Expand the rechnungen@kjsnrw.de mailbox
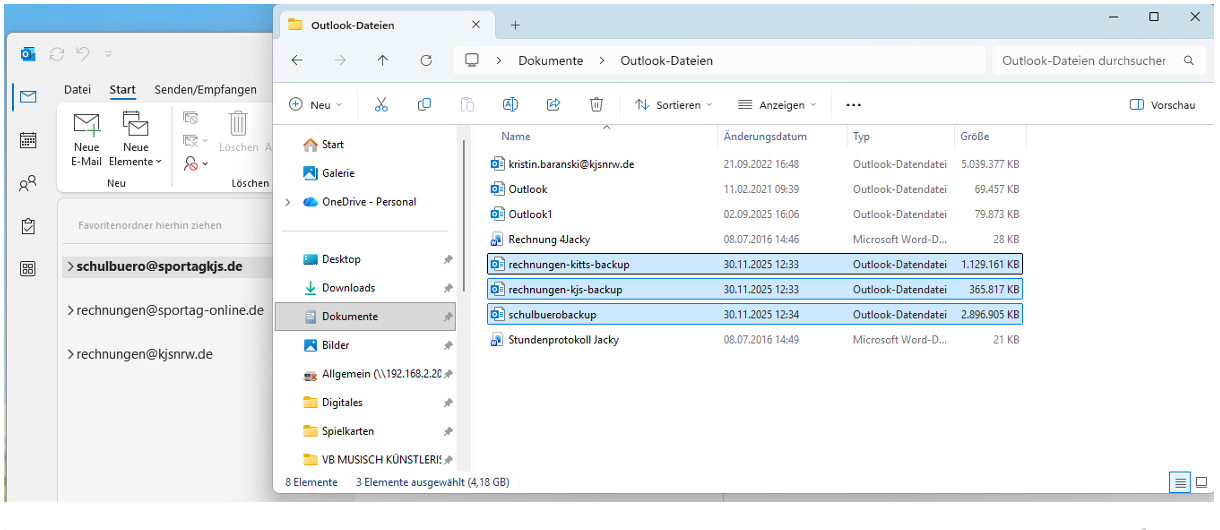The image size is (1220, 530). (71, 354)
